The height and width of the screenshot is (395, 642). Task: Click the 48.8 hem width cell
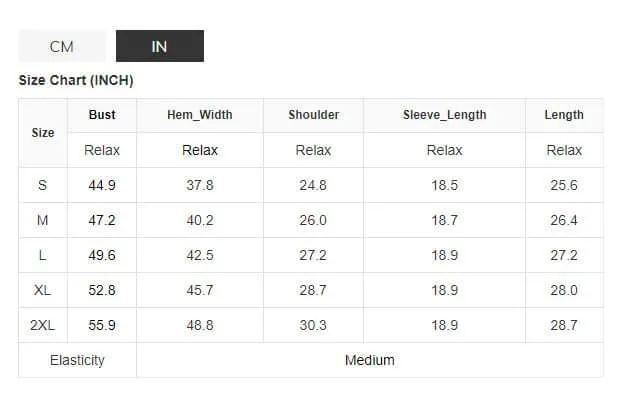point(200,325)
